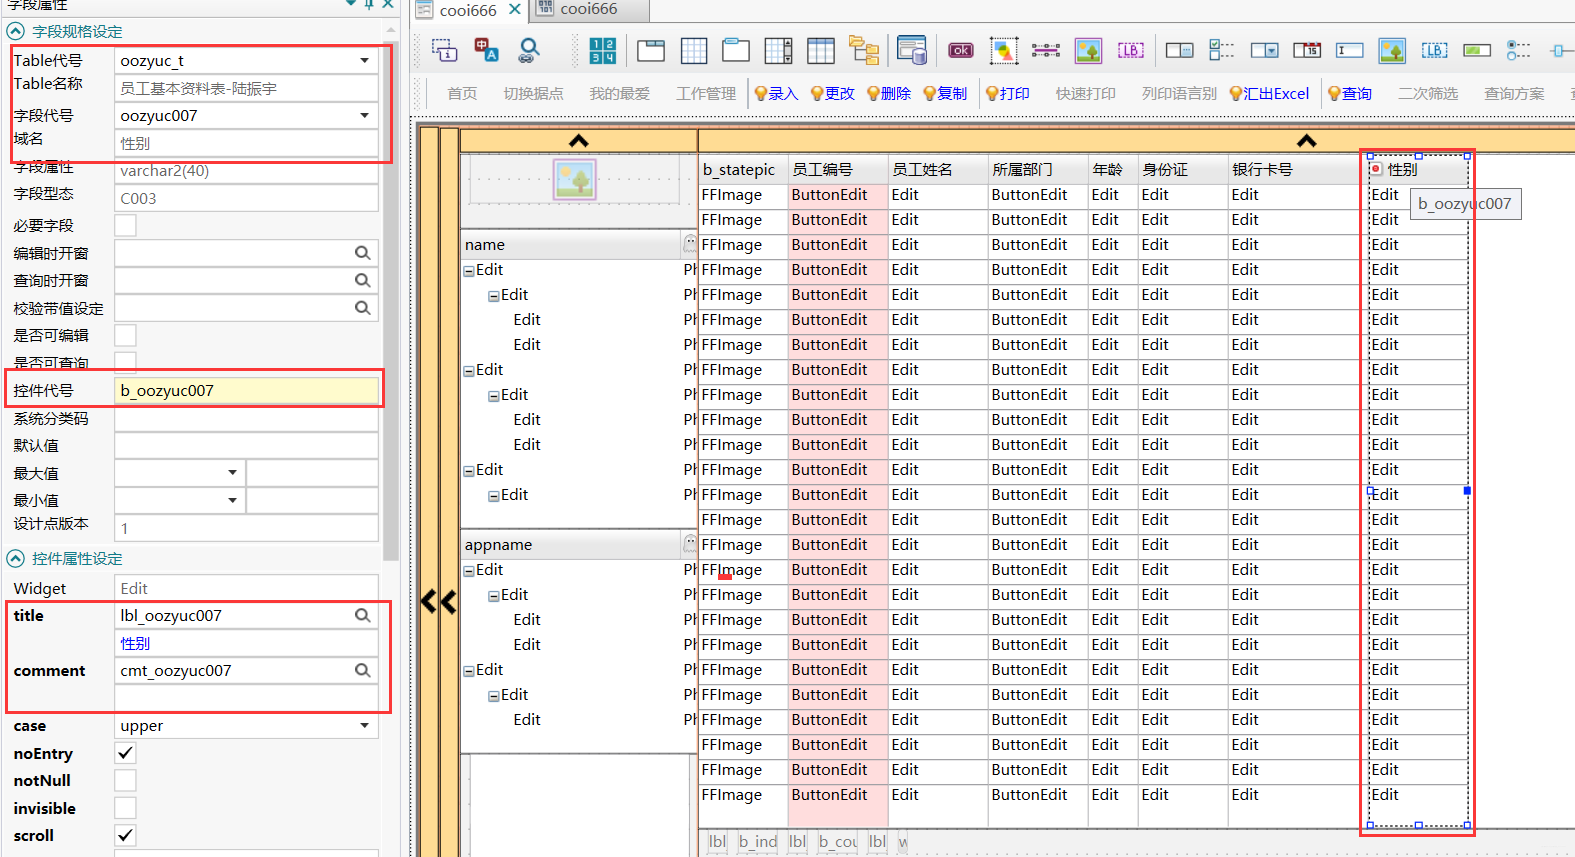Select the plain table container tool

821,50
